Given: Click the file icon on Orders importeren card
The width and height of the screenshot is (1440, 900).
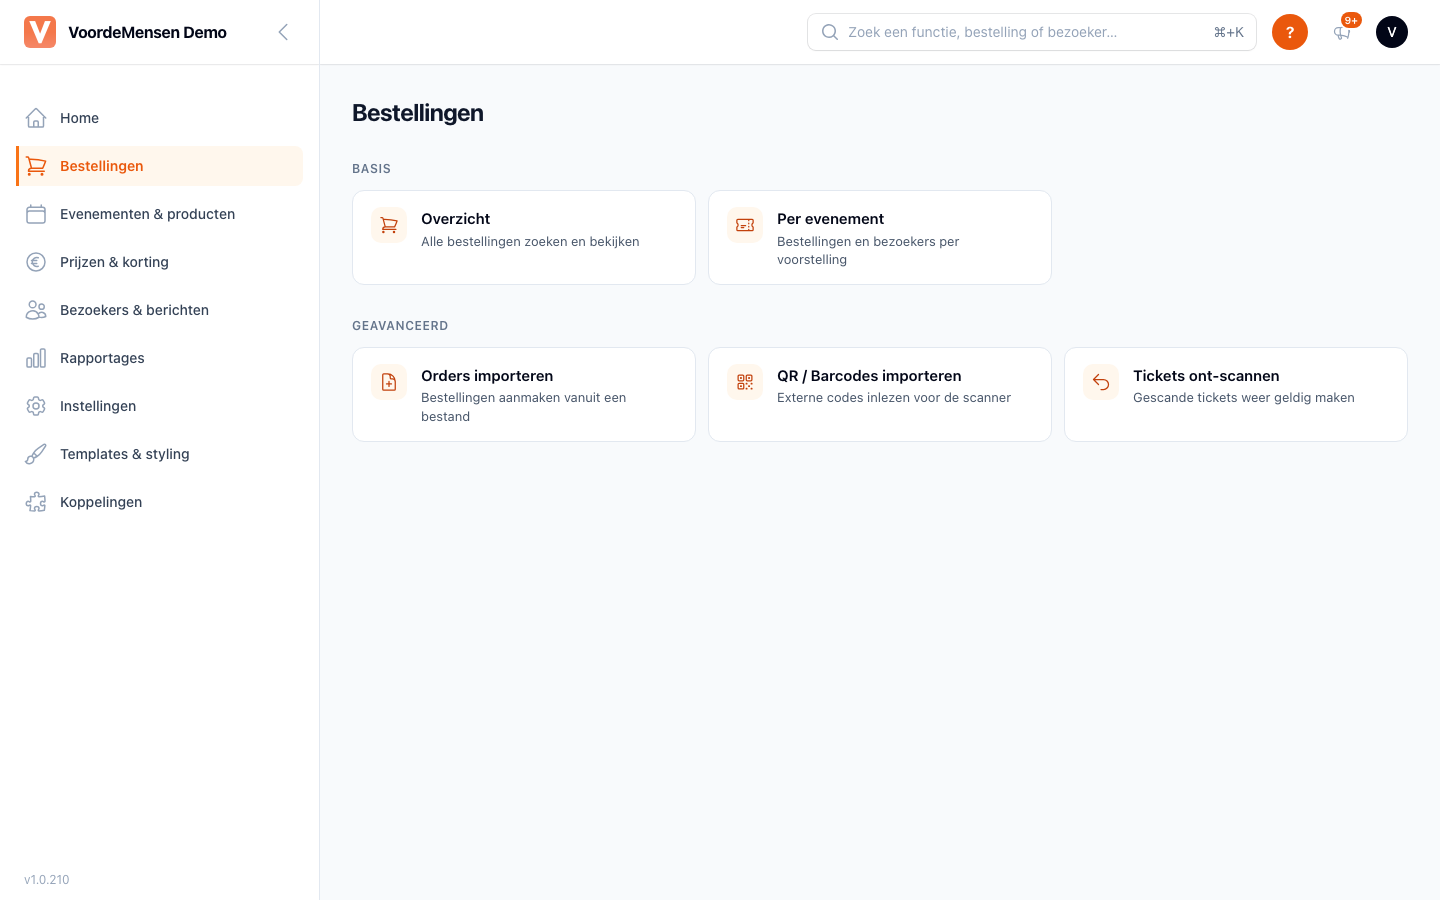Looking at the screenshot, I should pos(389,382).
